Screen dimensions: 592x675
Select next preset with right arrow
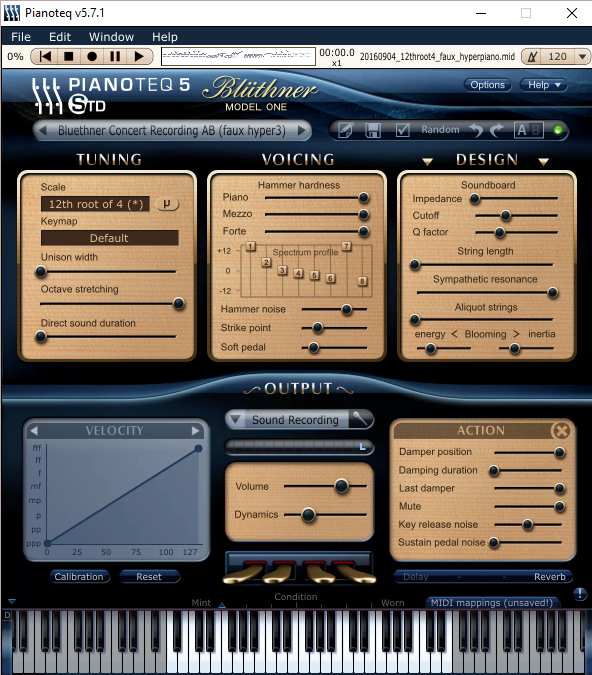pyautogui.click(x=302, y=130)
